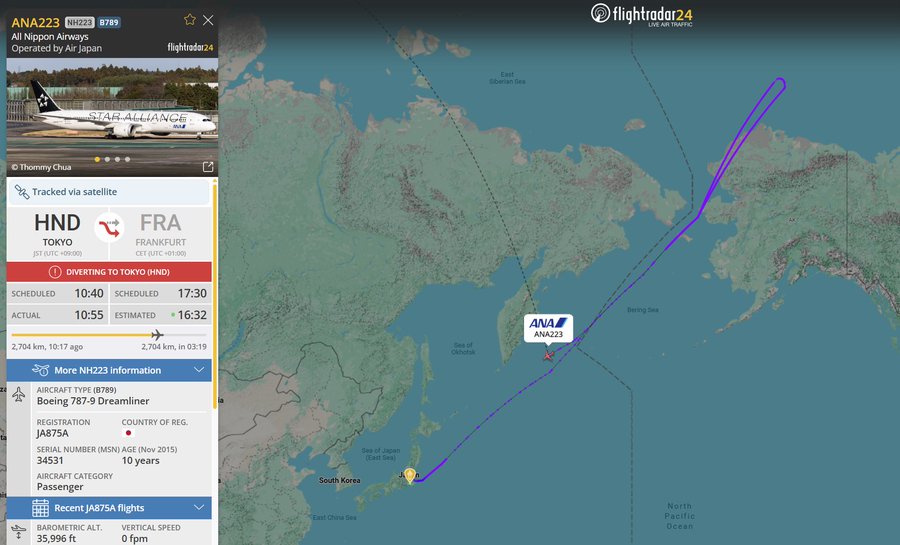This screenshot has width=900, height=545.
Task: Select the first photo carousel dot
Action: point(97,159)
